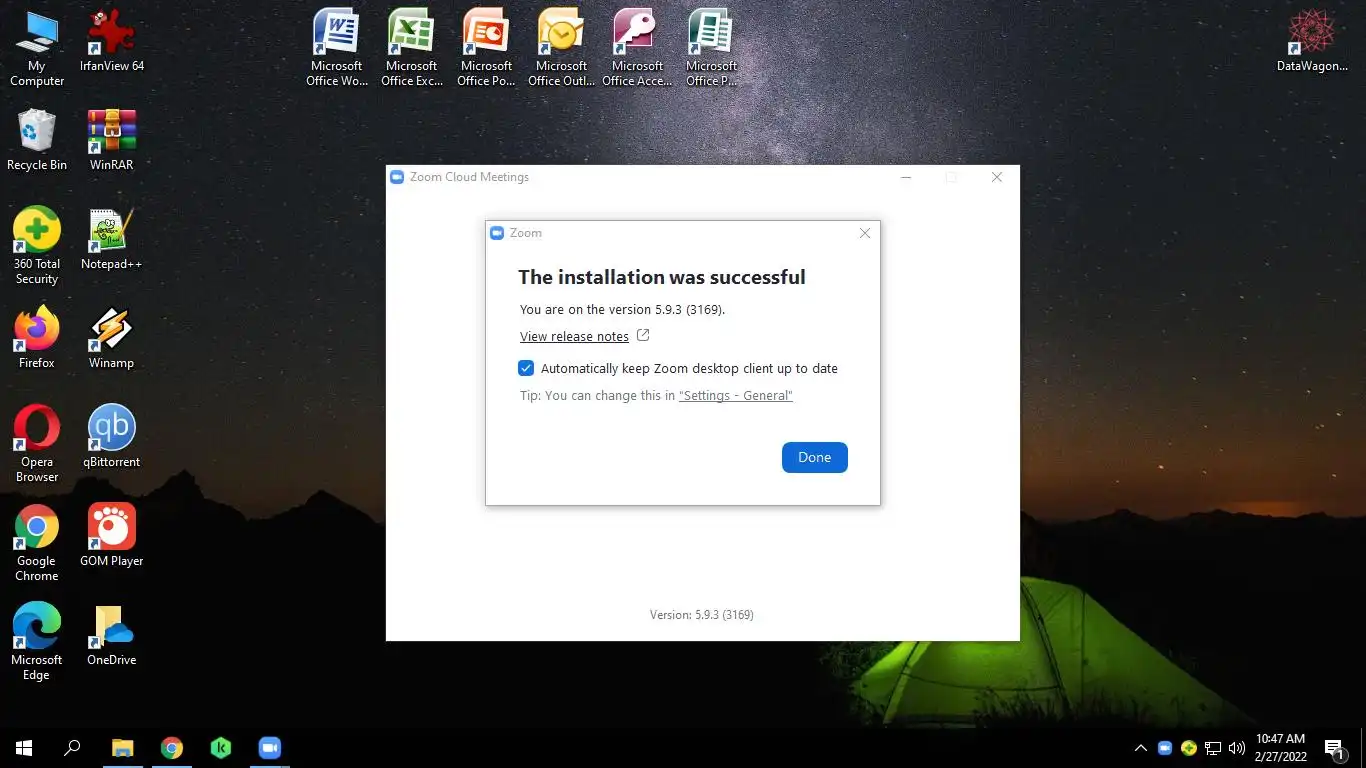The width and height of the screenshot is (1366, 768).
Task: Select the Recycle Bin icon
Action: click(x=37, y=140)
